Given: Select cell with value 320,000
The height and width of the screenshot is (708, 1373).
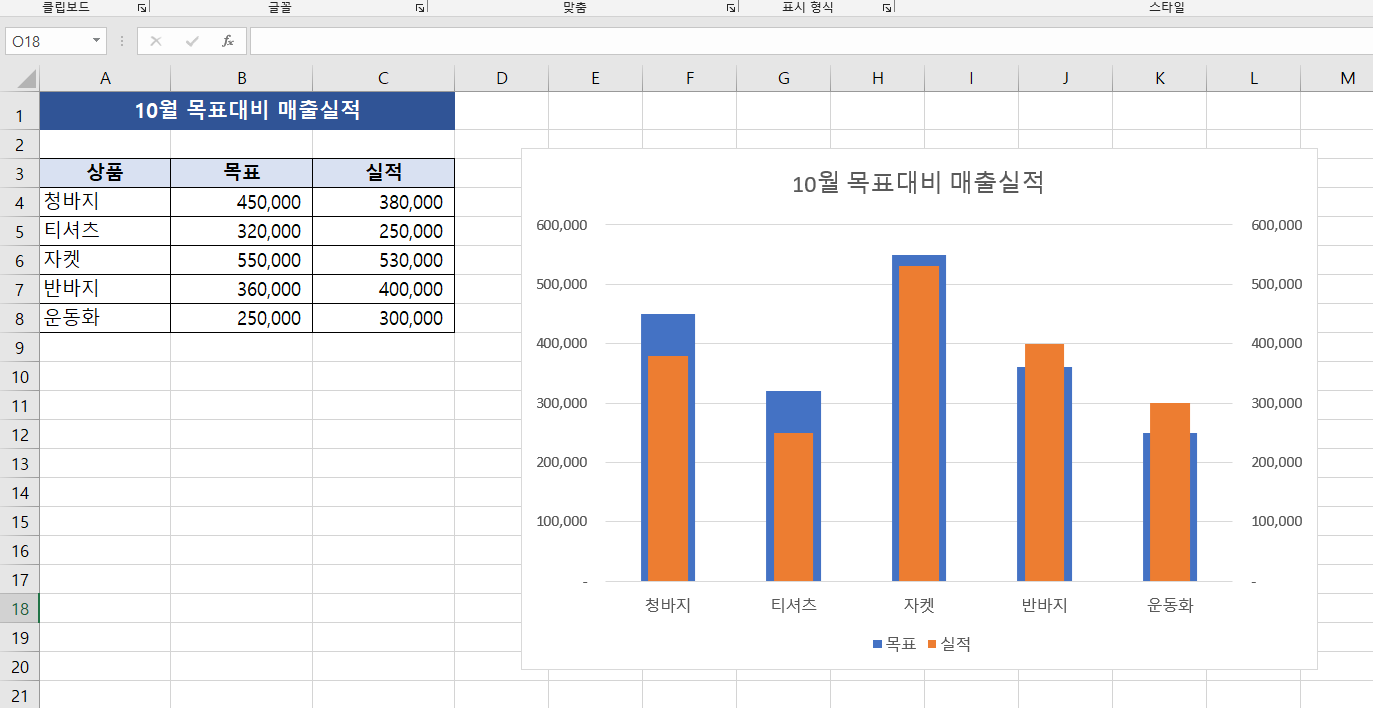Looking at the screenshot, I should [x=241, y=231].
